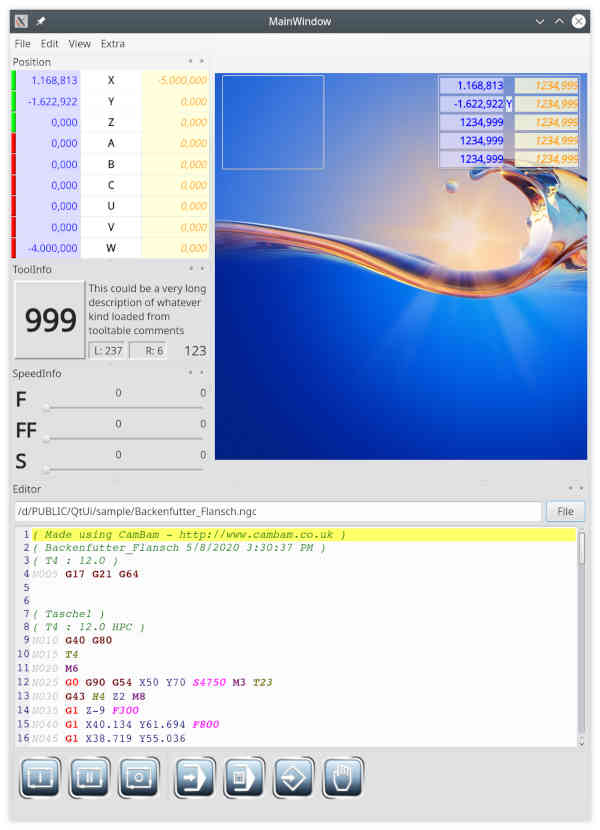
Task: Click the tool description text in ToolInfo
Action: [x=147, y=310]
